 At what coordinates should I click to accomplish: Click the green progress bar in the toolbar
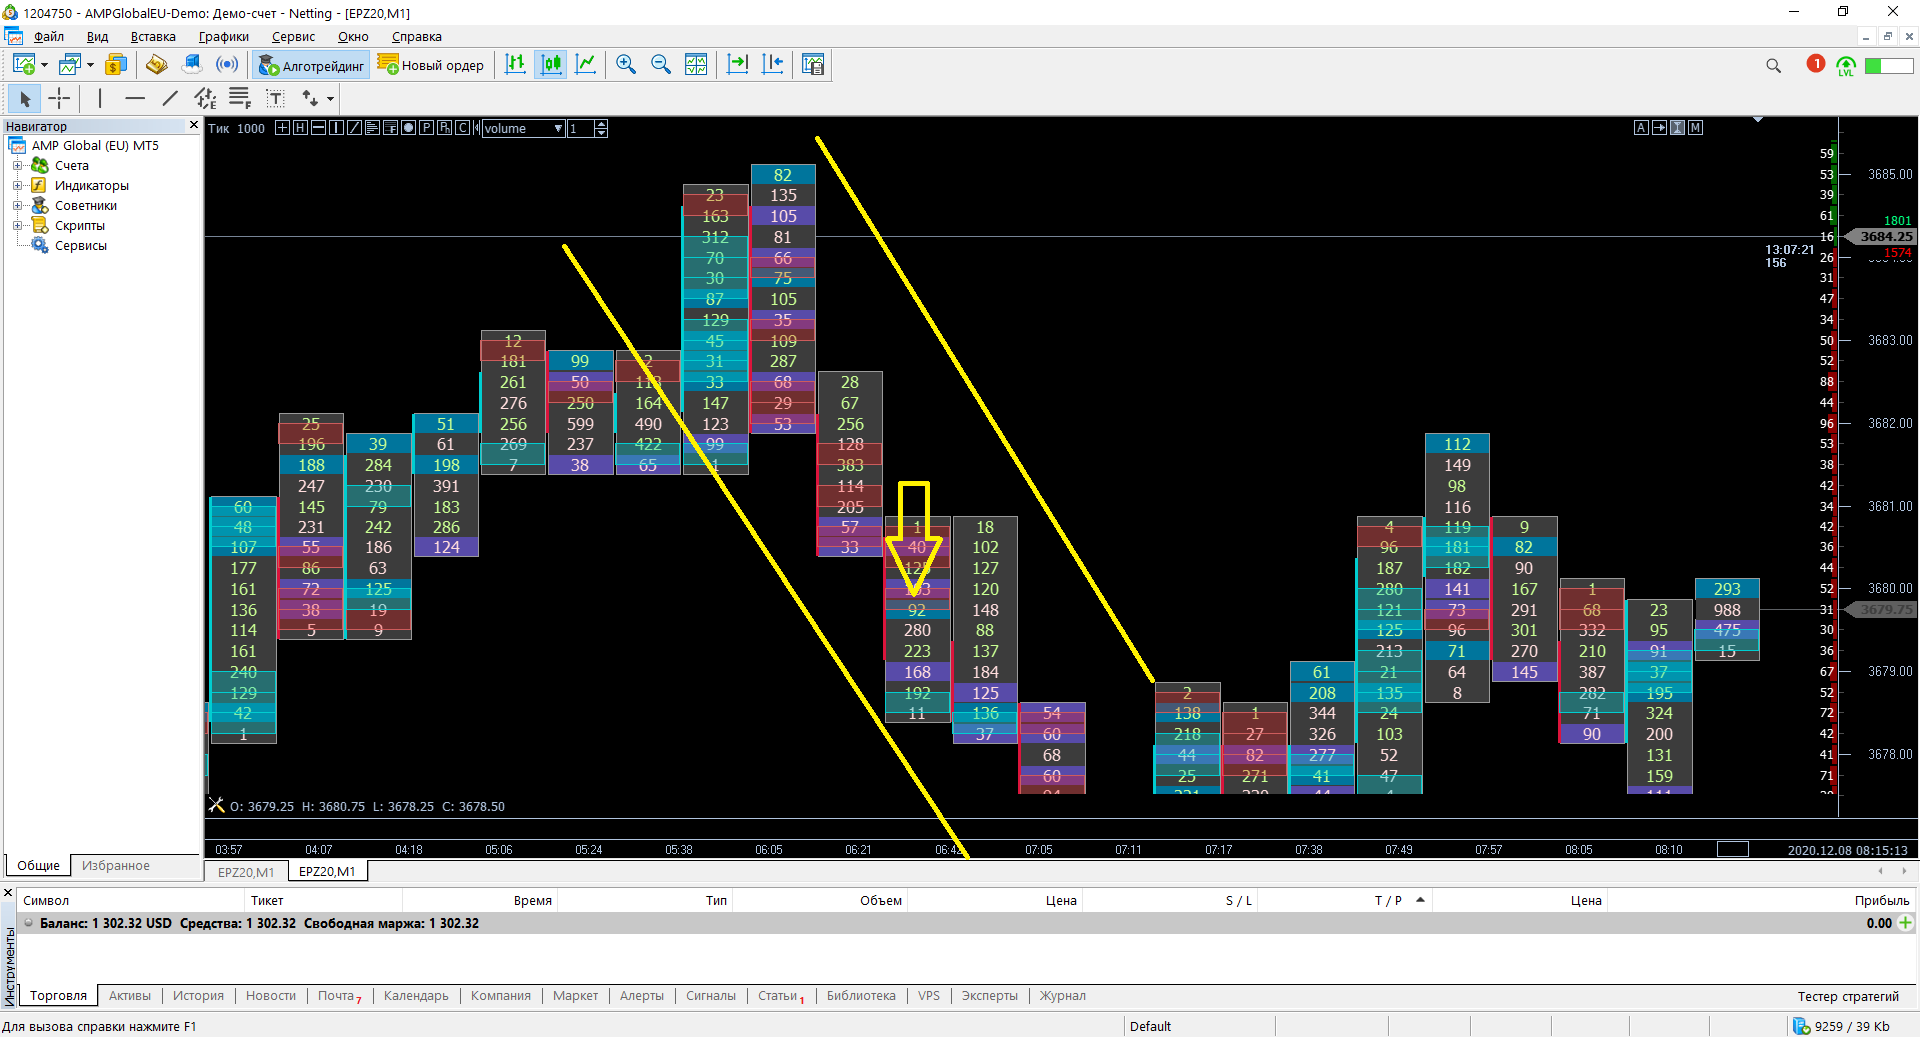[1889, 66]
